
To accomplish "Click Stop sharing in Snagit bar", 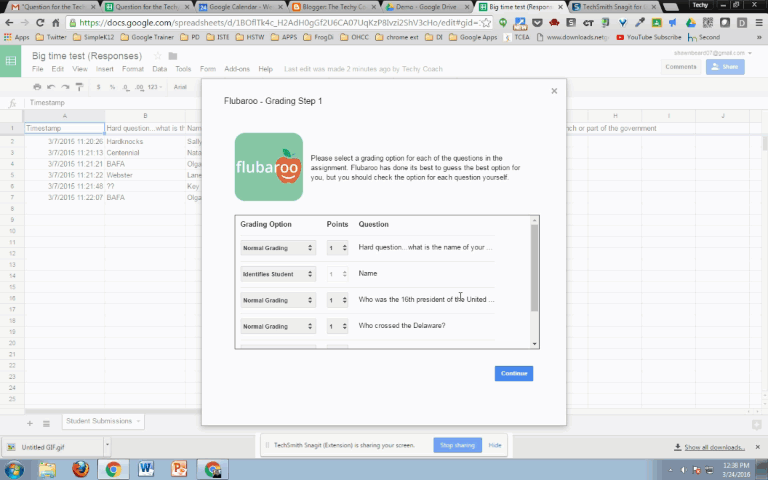I will [x=457, y=445].
